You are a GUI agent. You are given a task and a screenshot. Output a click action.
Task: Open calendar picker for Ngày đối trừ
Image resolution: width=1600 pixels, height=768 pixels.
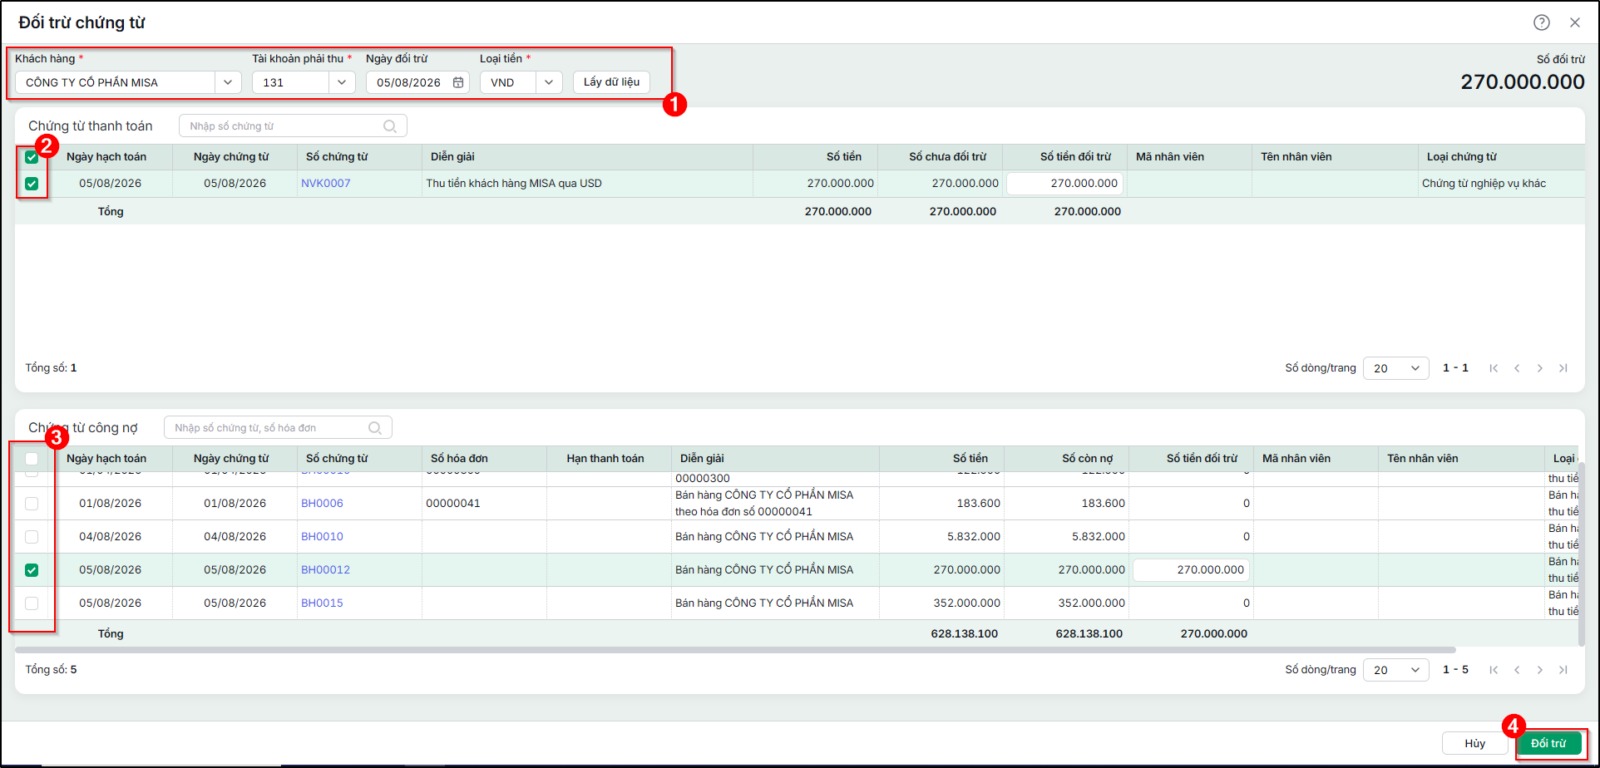click(x=458, y=82)
